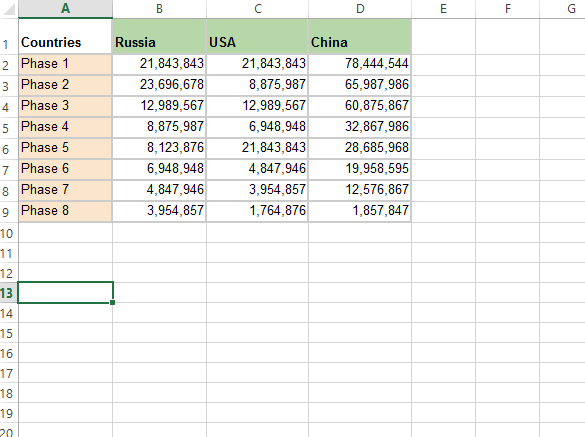The height and width of the screenshot is (437, 585).
Task: Click the Countries header cell
Action: (x=65, y=37)
